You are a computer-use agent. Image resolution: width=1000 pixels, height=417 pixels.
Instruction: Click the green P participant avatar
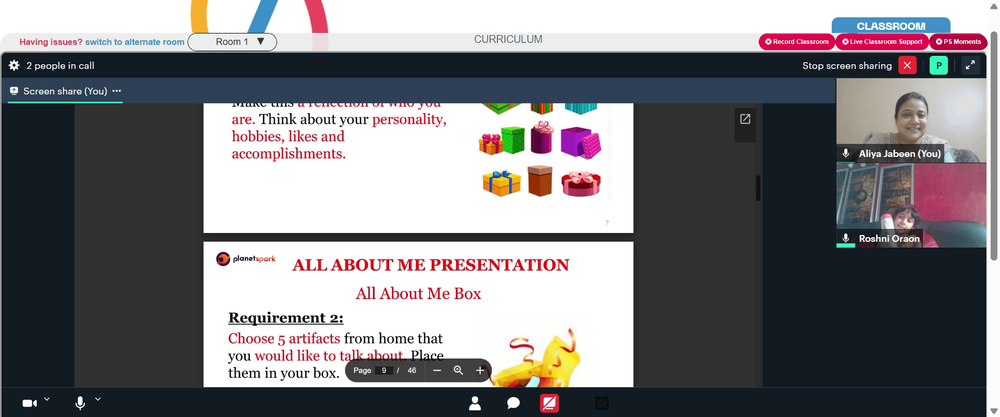coord(939,66)
